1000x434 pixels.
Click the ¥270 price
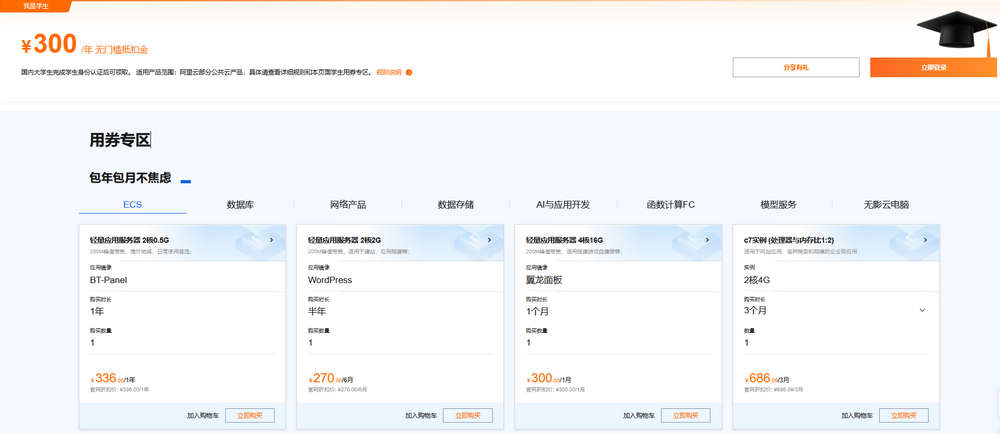(x=330, y=379)
